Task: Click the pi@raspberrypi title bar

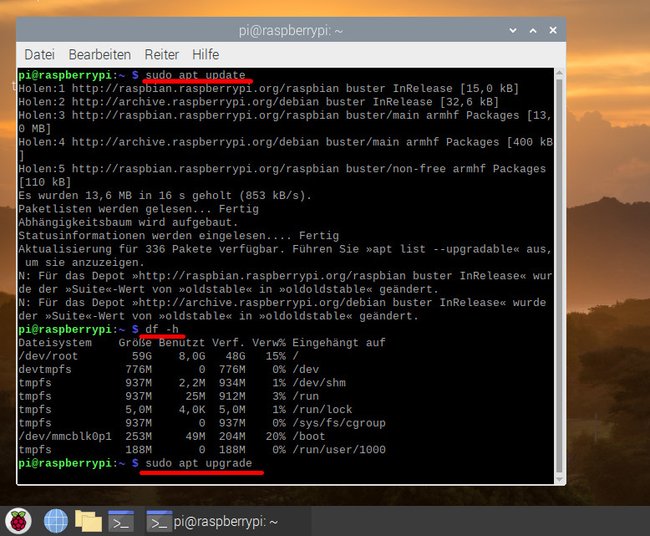Action: (291, 30)
